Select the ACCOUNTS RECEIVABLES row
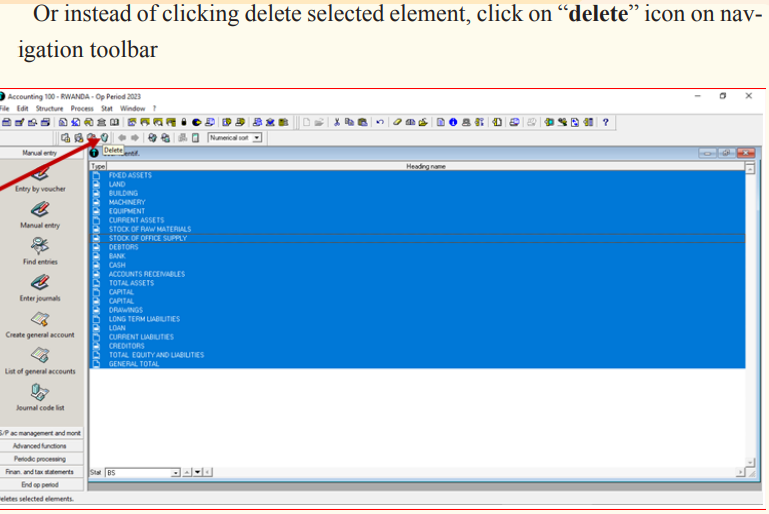 (x=417, y=274)
